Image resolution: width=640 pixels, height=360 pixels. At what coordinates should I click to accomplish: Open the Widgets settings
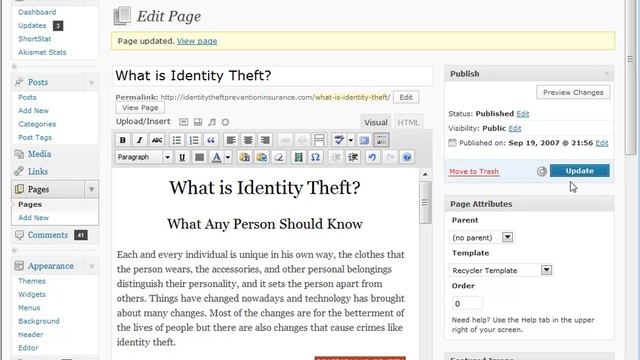(x=32, y=294)
